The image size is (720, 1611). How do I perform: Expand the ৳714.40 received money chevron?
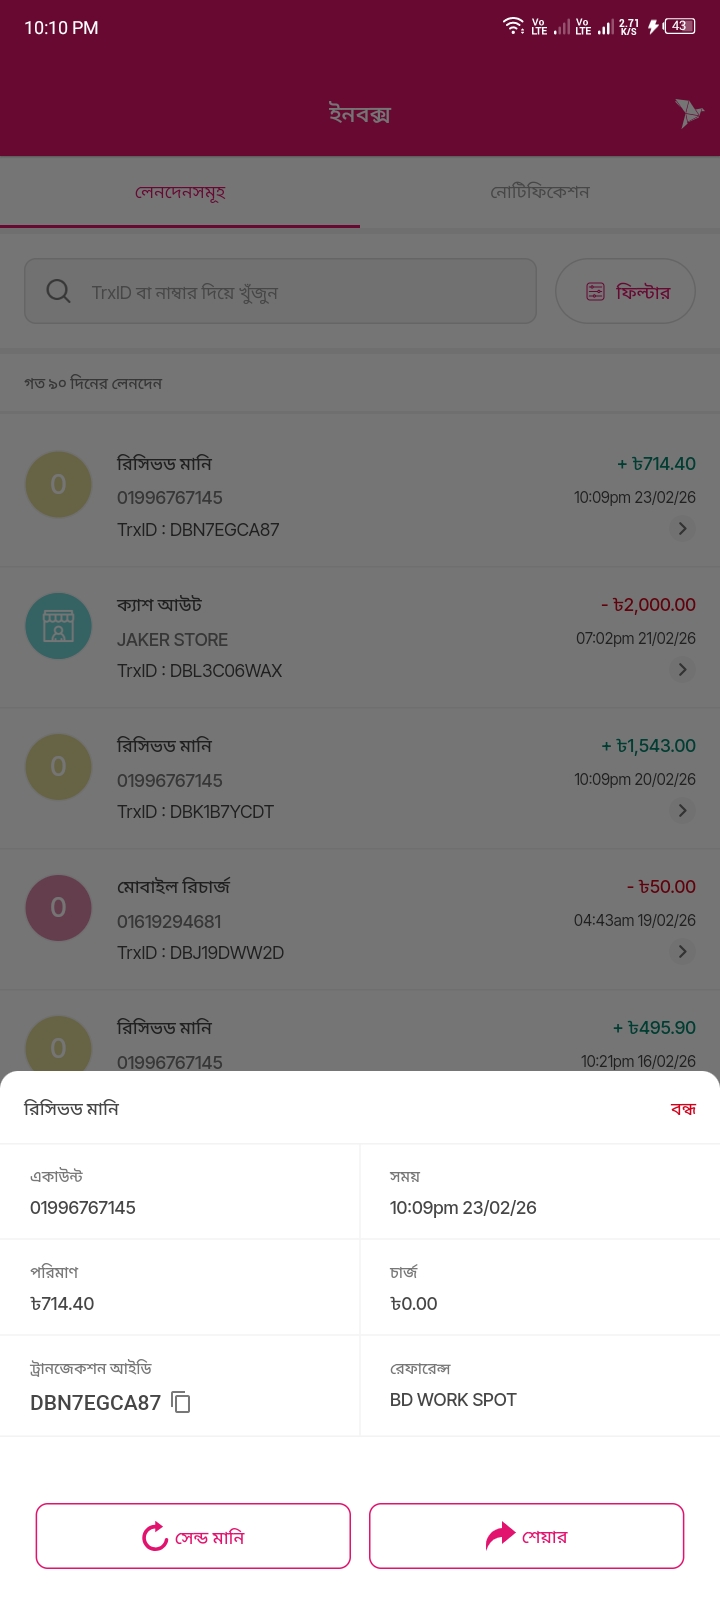pos(682,529)
